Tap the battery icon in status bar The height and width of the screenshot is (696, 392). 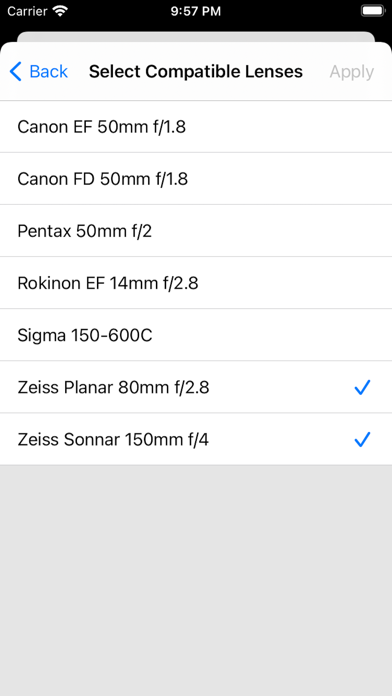pos(372,11)
